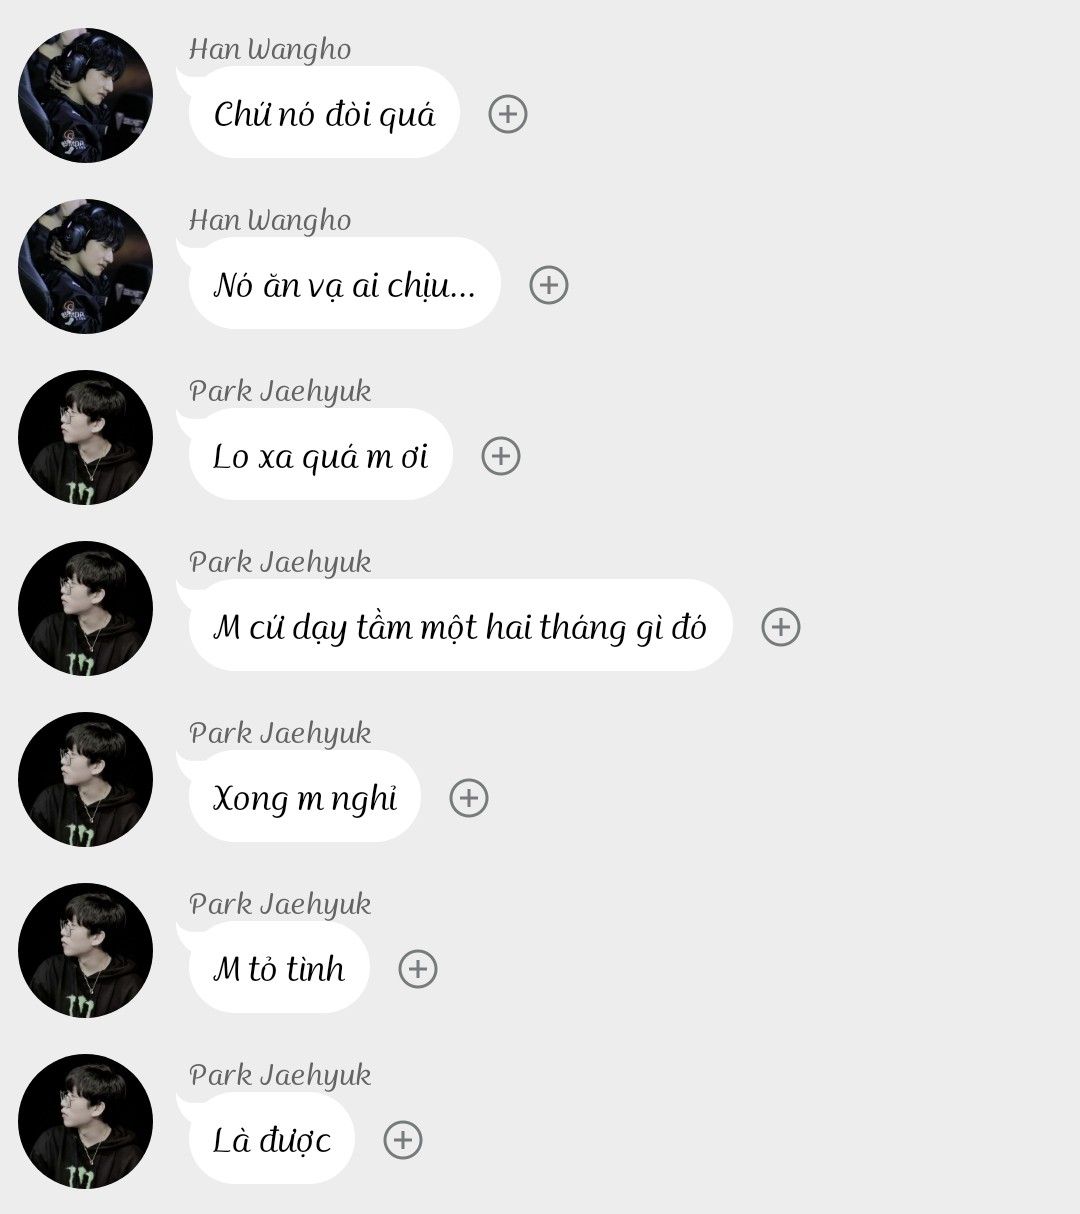Screen dimensions: 1080x1214
Task: Click plus icon next to "M tỏ tình"
Action: pyautogui.click(x=417, y=969)
